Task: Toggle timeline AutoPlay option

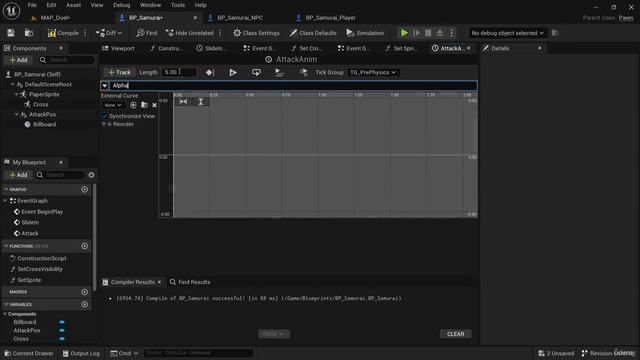Action: (x=233, y=72)
